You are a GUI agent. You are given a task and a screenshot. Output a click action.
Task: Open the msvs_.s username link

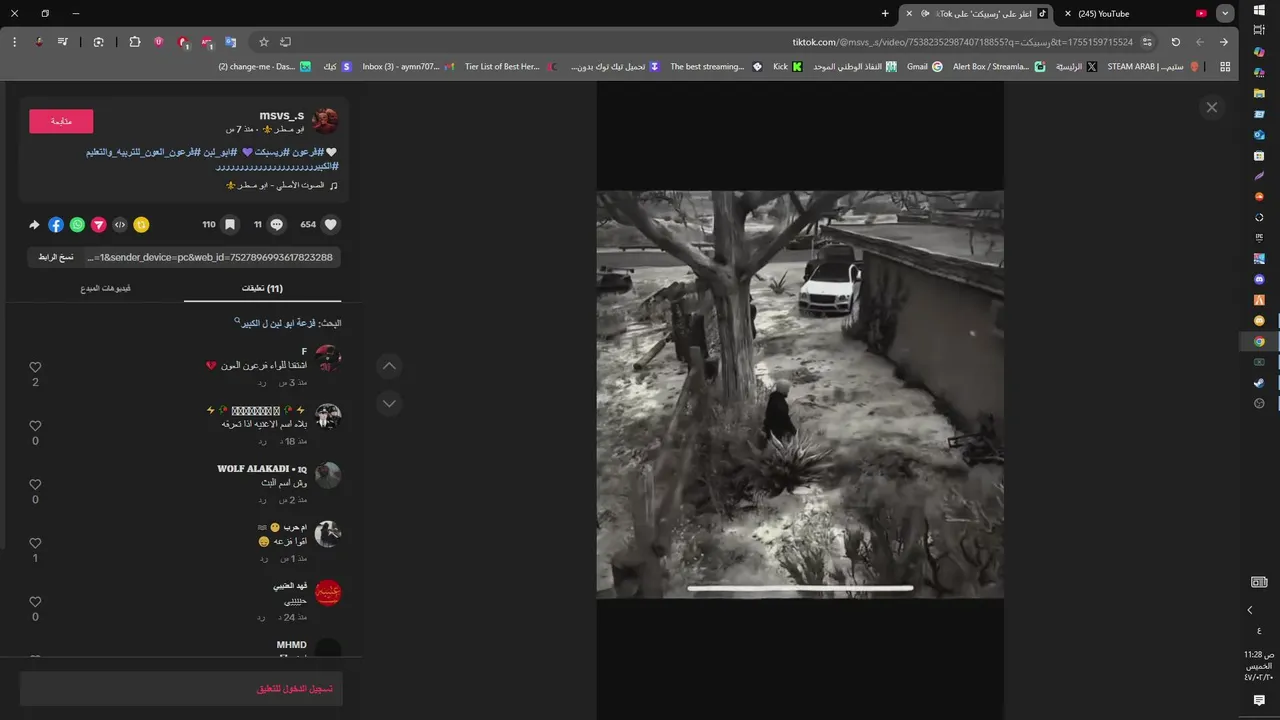282,116
